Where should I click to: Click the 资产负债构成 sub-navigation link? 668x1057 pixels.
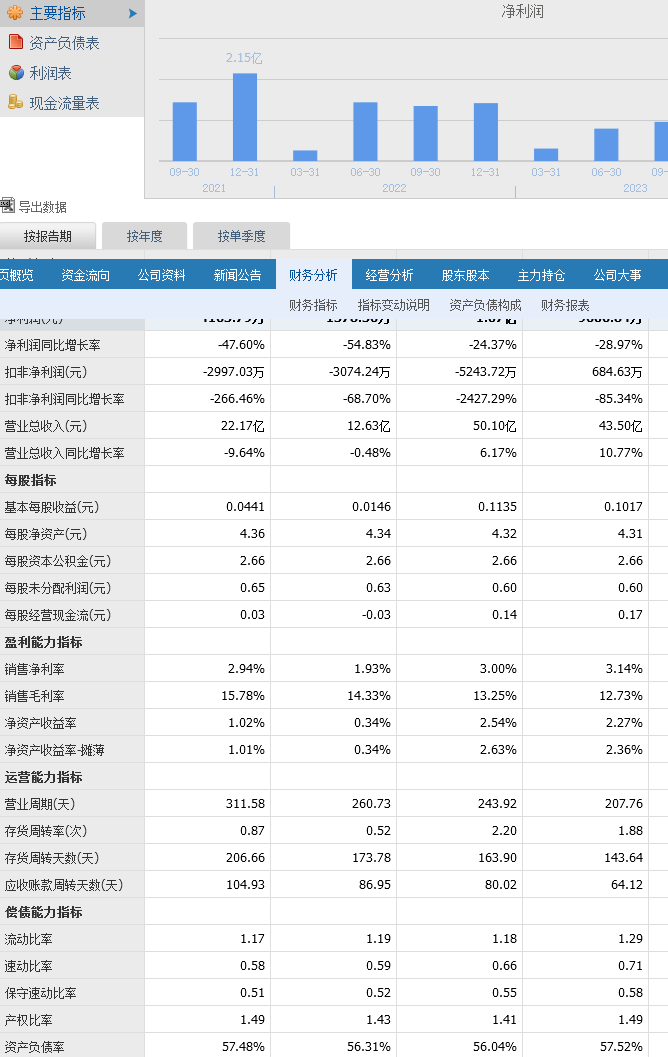tap(485, 305)
